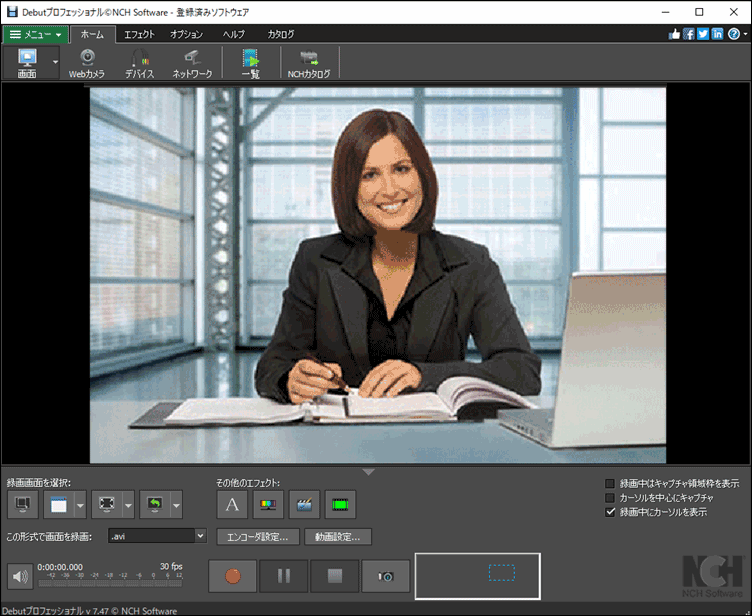Expand the window capture dropdown arrow
This screenshot has width=752, height=616.
(x=80, y=504)
